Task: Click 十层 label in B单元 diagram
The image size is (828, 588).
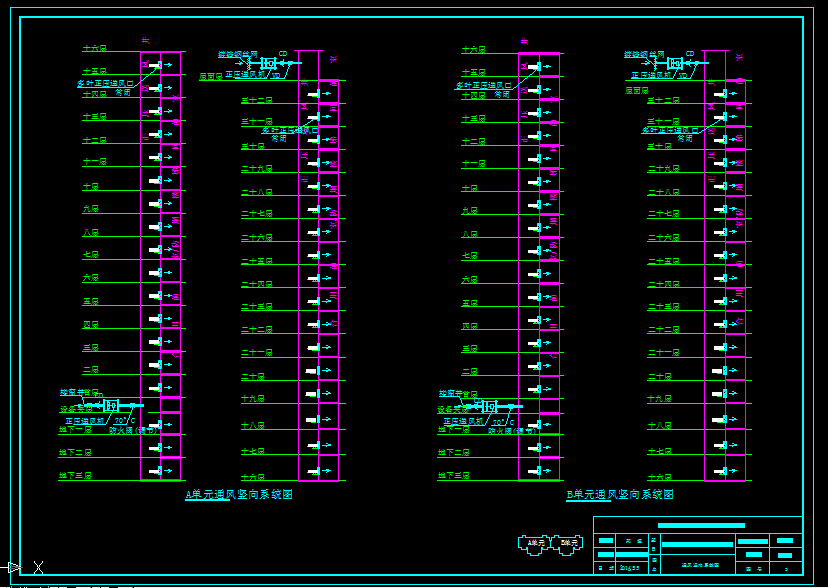Action: [470, 188]
